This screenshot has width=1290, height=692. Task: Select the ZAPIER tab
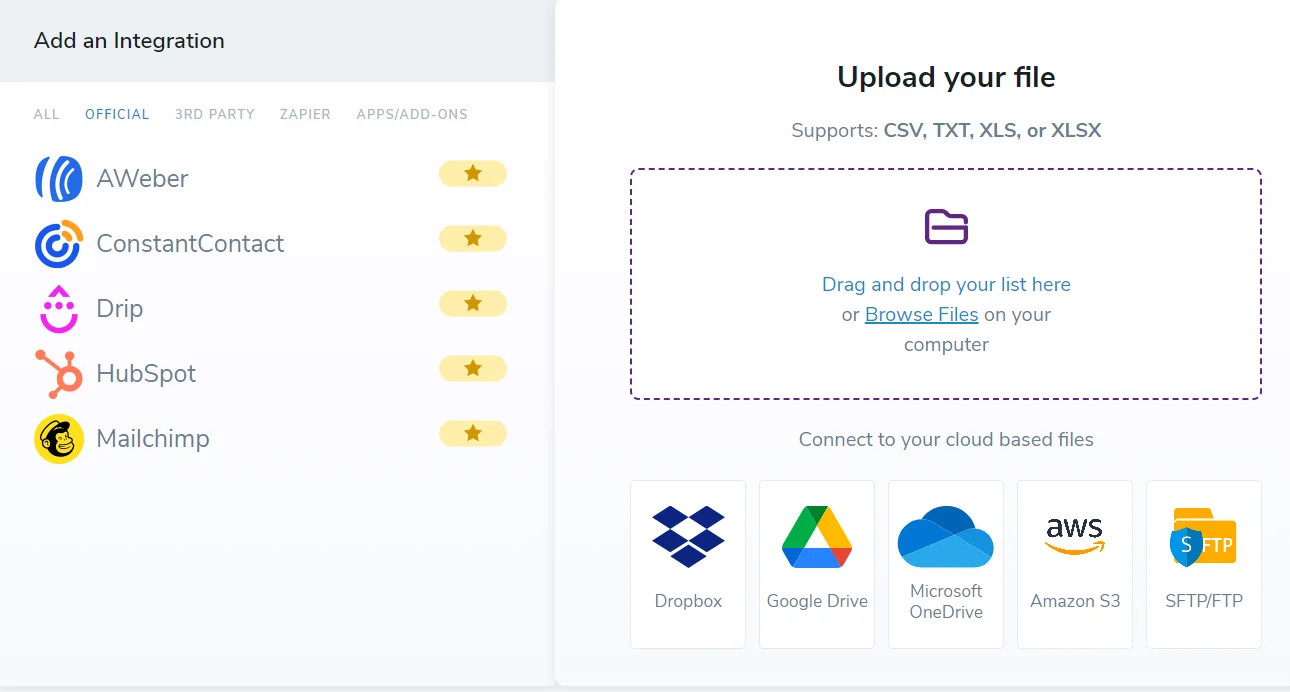(x=305, y=114)
